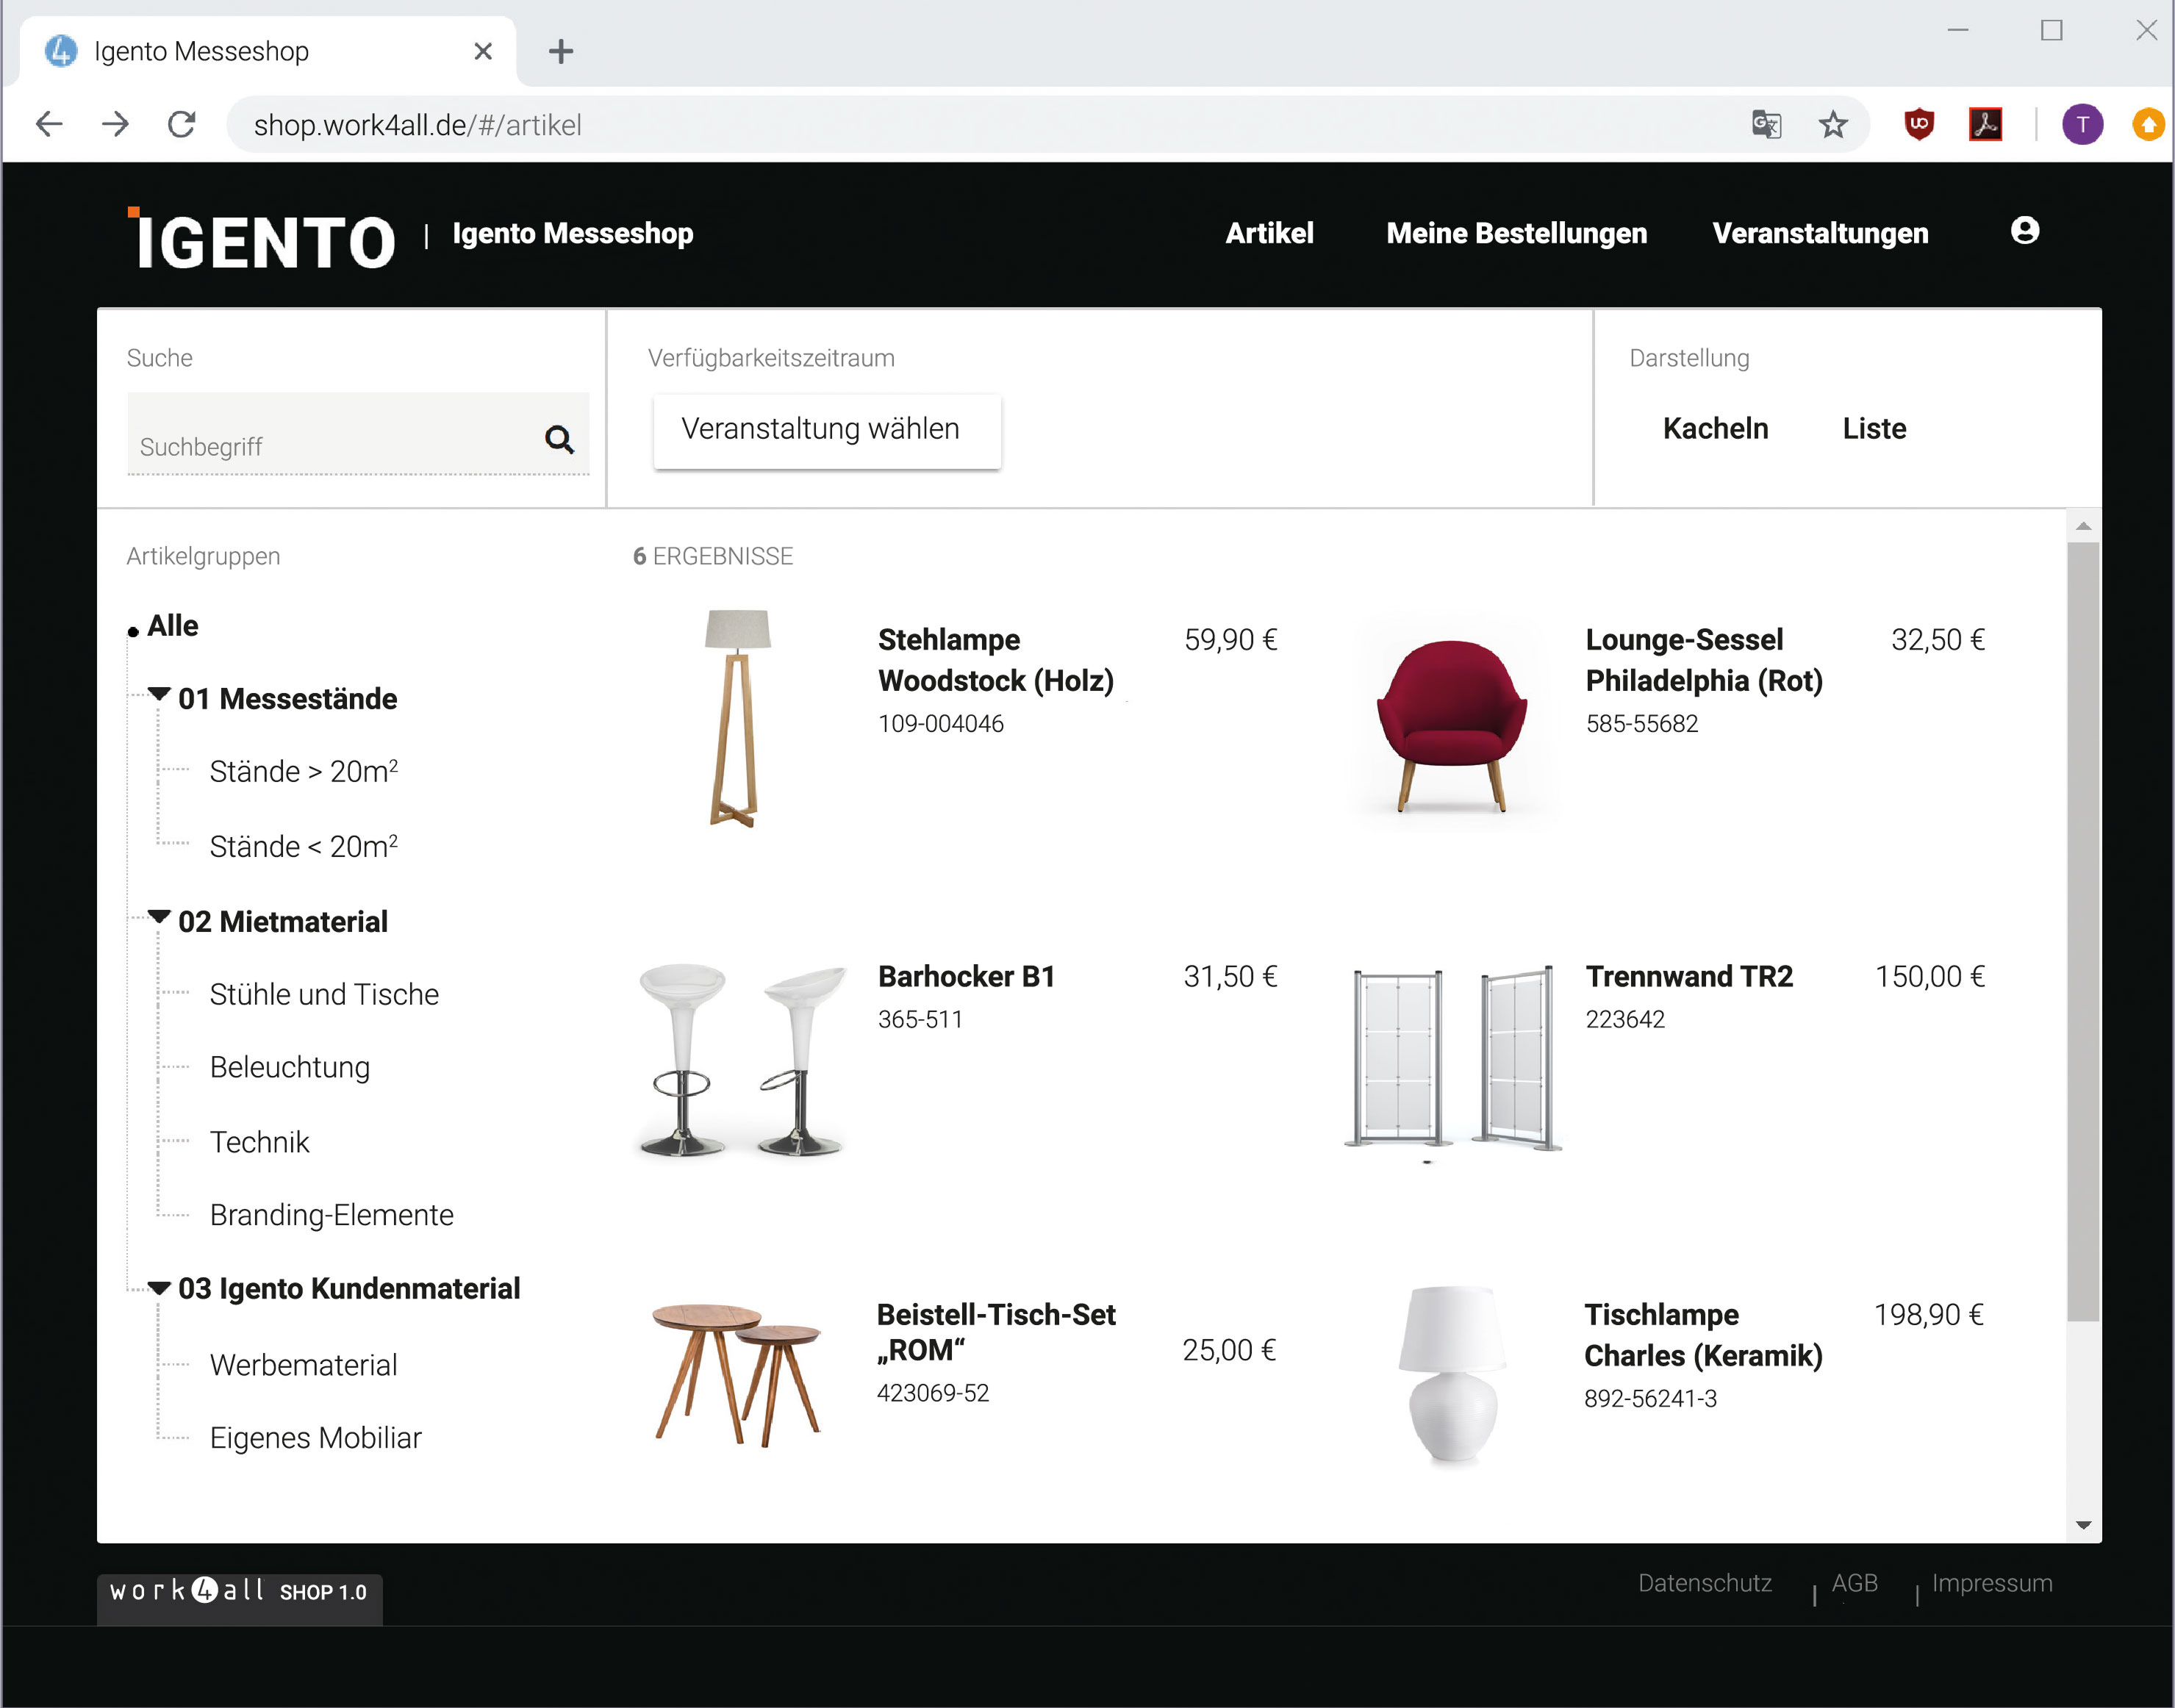The image size is (2175, 1708).
Task: Click the results list scrollbar track
Action: [x=2083, y=1420]
